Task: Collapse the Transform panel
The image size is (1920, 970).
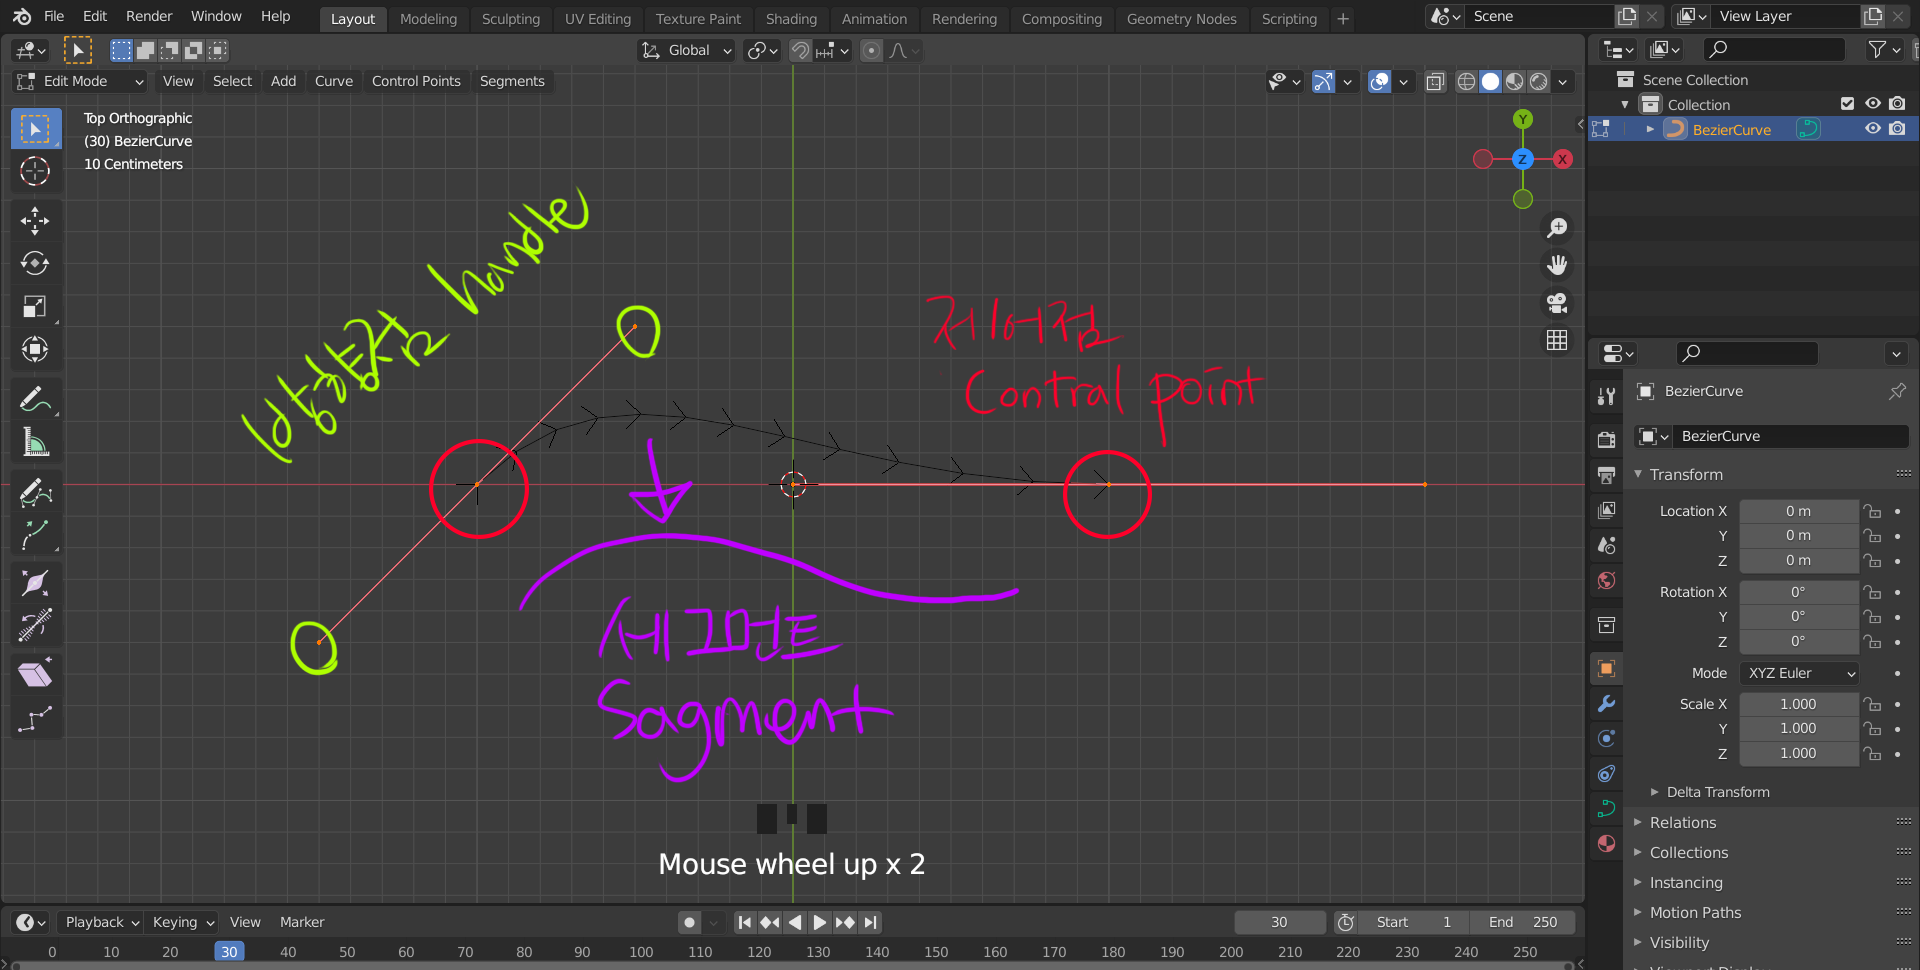Action: tap(1685, 475)
